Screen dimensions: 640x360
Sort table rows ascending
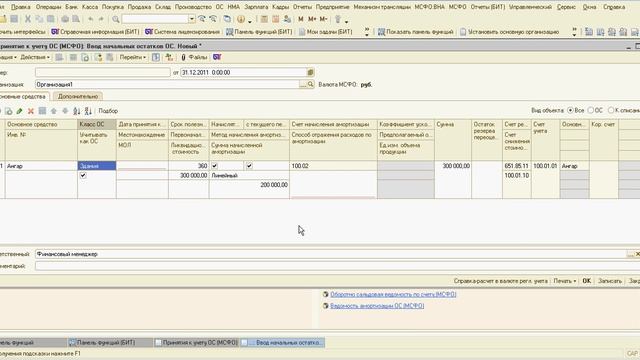(x=76, y=111)
